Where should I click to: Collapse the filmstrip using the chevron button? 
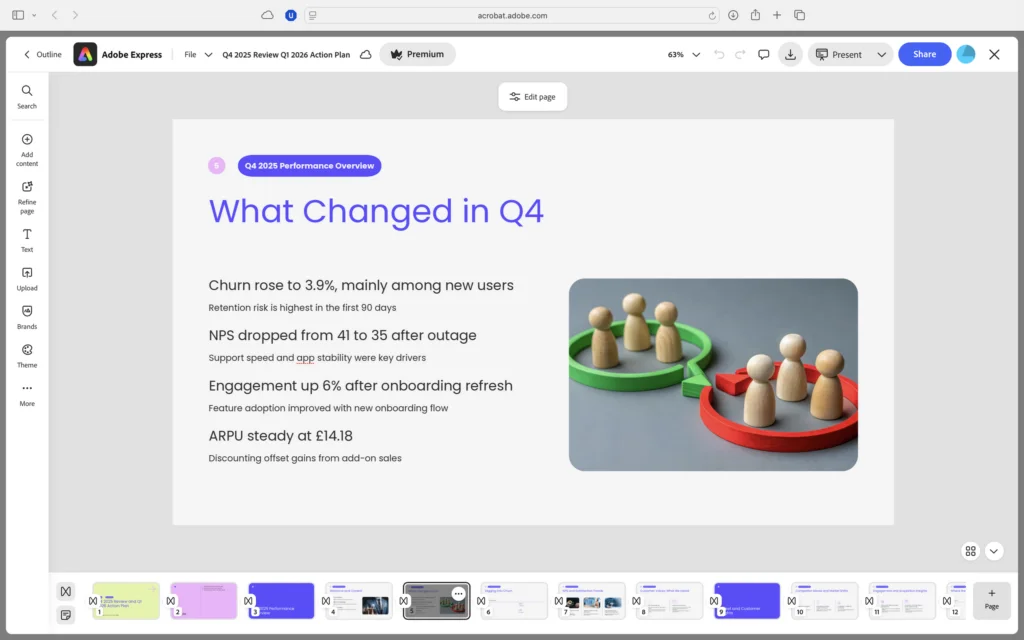(994, 551)
